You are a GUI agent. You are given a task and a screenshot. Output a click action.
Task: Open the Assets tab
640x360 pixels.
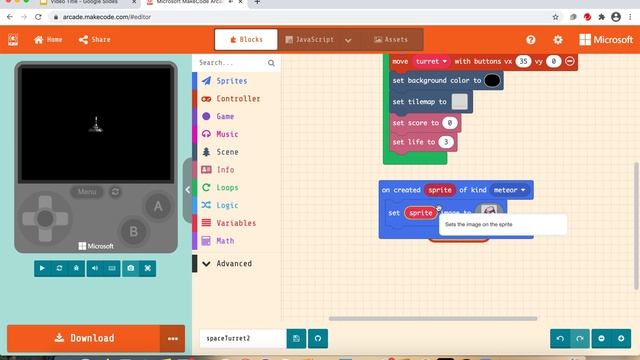click(391, 40)
